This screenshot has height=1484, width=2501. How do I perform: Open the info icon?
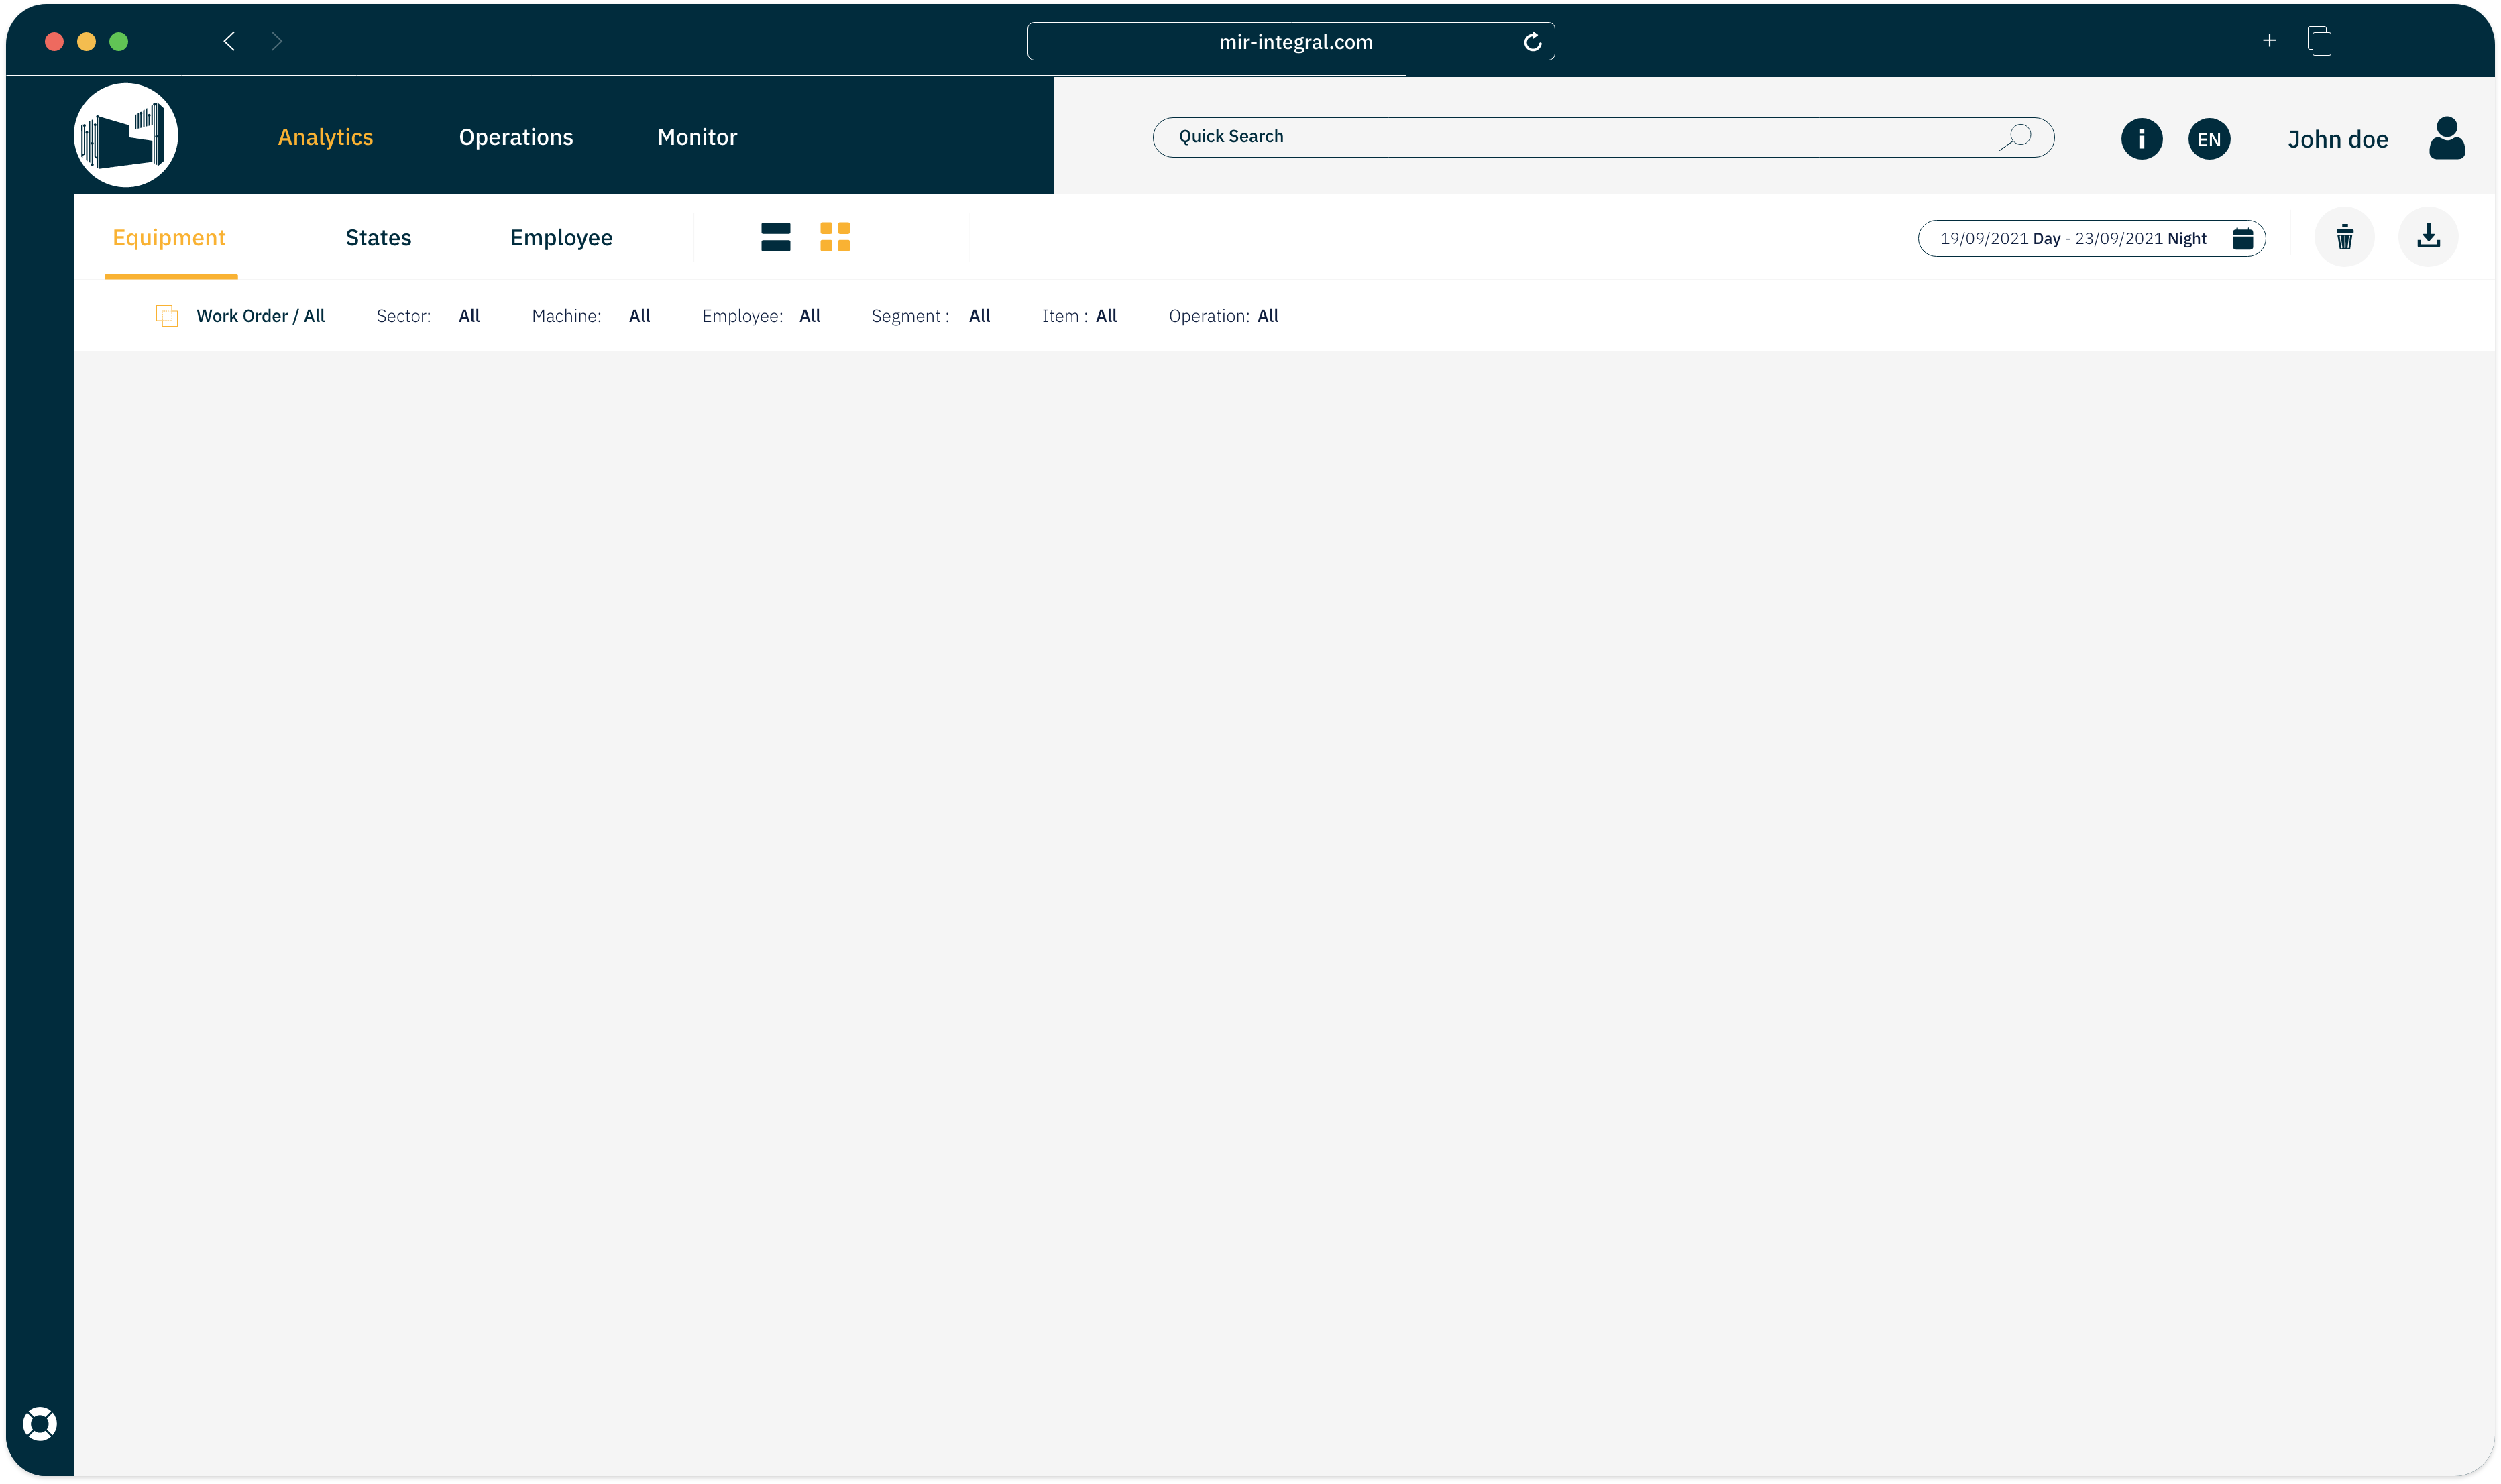pyautogui.click(x=2141, y=139)
